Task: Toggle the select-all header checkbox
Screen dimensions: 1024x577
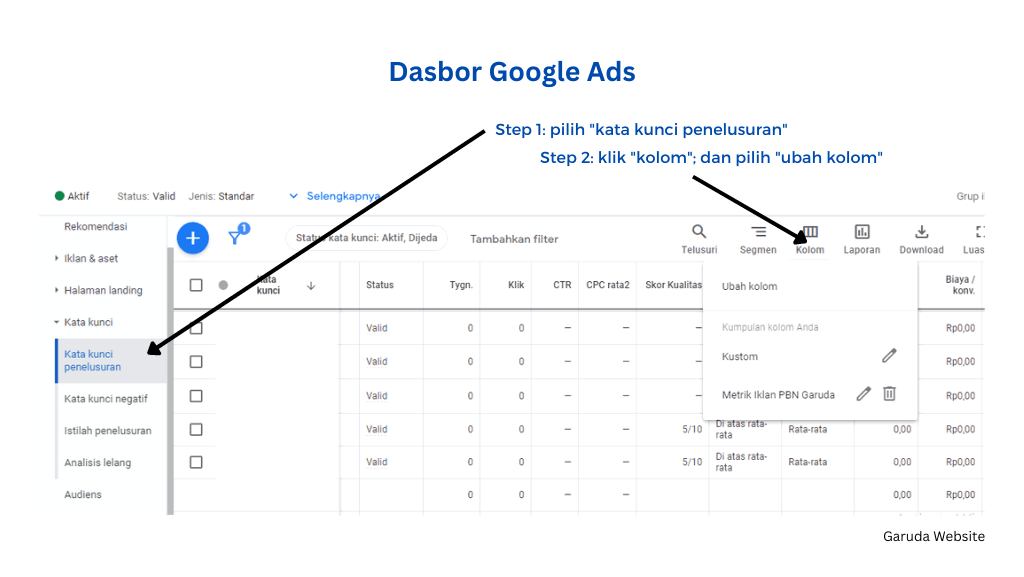Action: (x=196, y=285)
